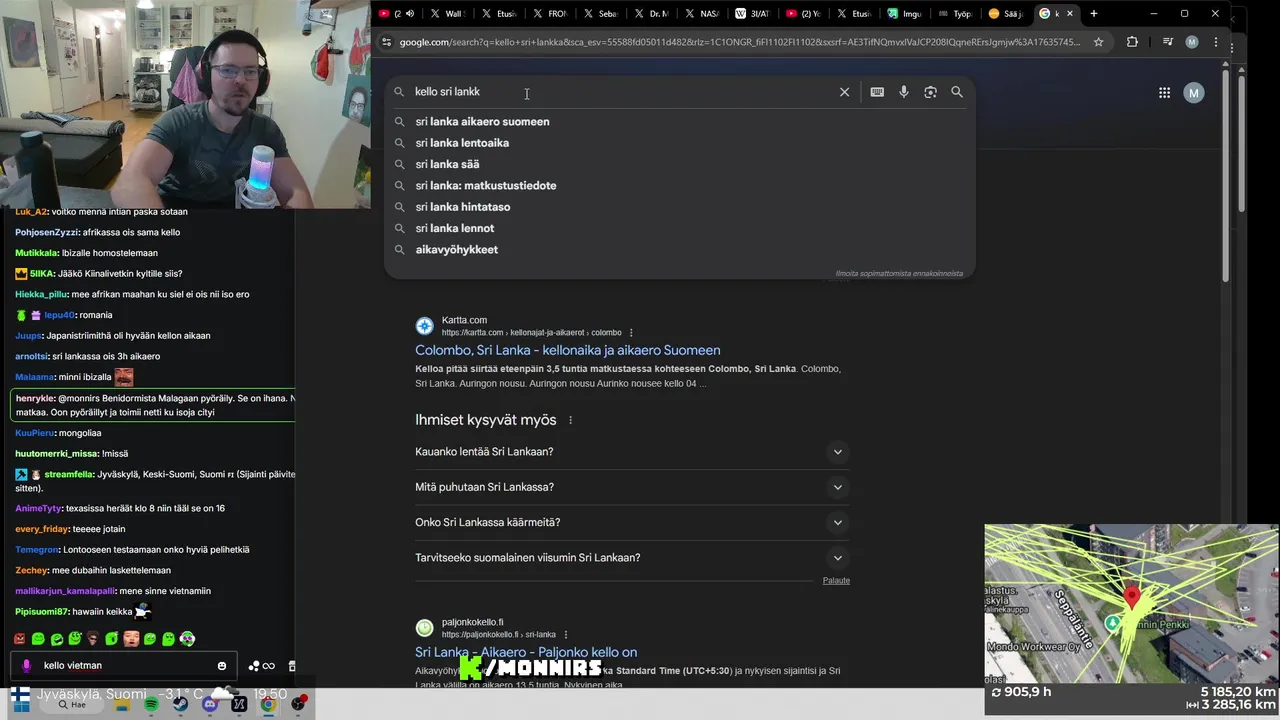Image resolution: width=1280 pixels, height=720 pixels.
Task: Open Google Lens image search
Action: [930, 92]
